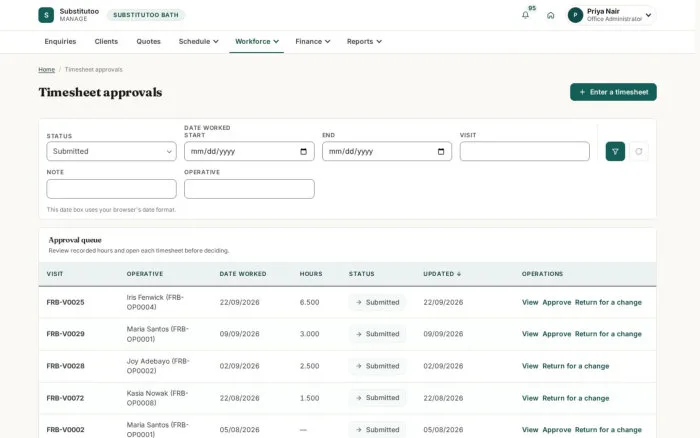The image size is (700, 438).
Task: Return FRB-V0028 for a change
Action: tap(575, 366)
